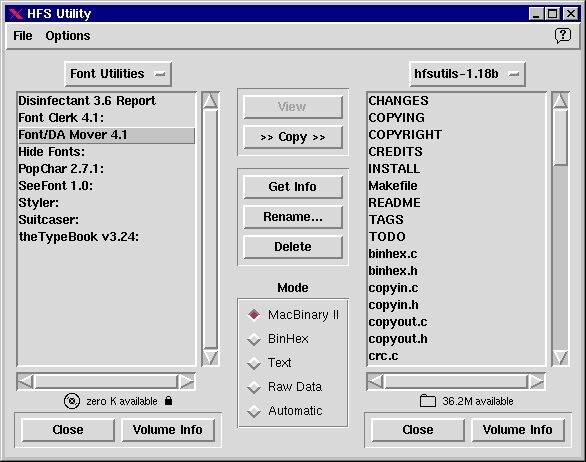
Task: Open the help balloon icon
Action: tap(562, 36)
